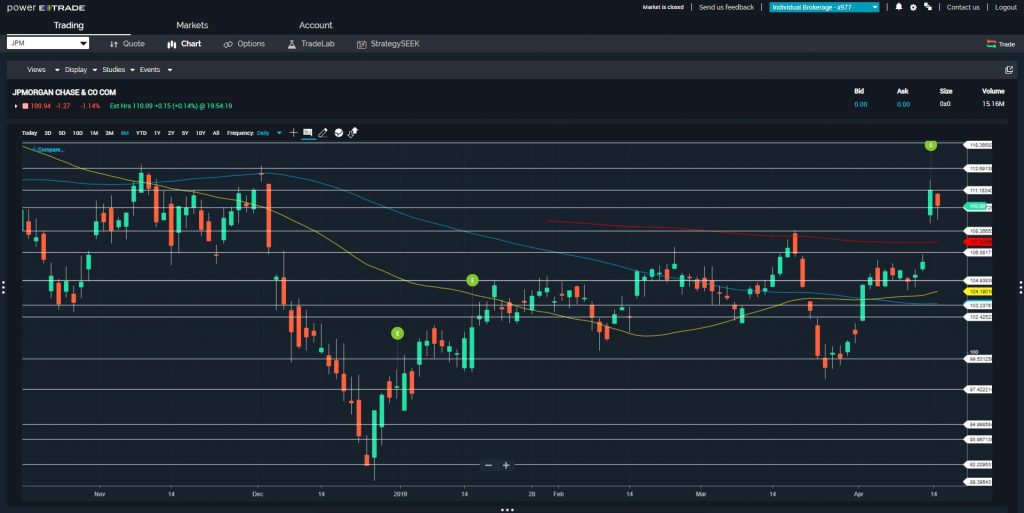The image size is (1024, 513).
Task: Select 3D time range
Action: tap(48, 133)
